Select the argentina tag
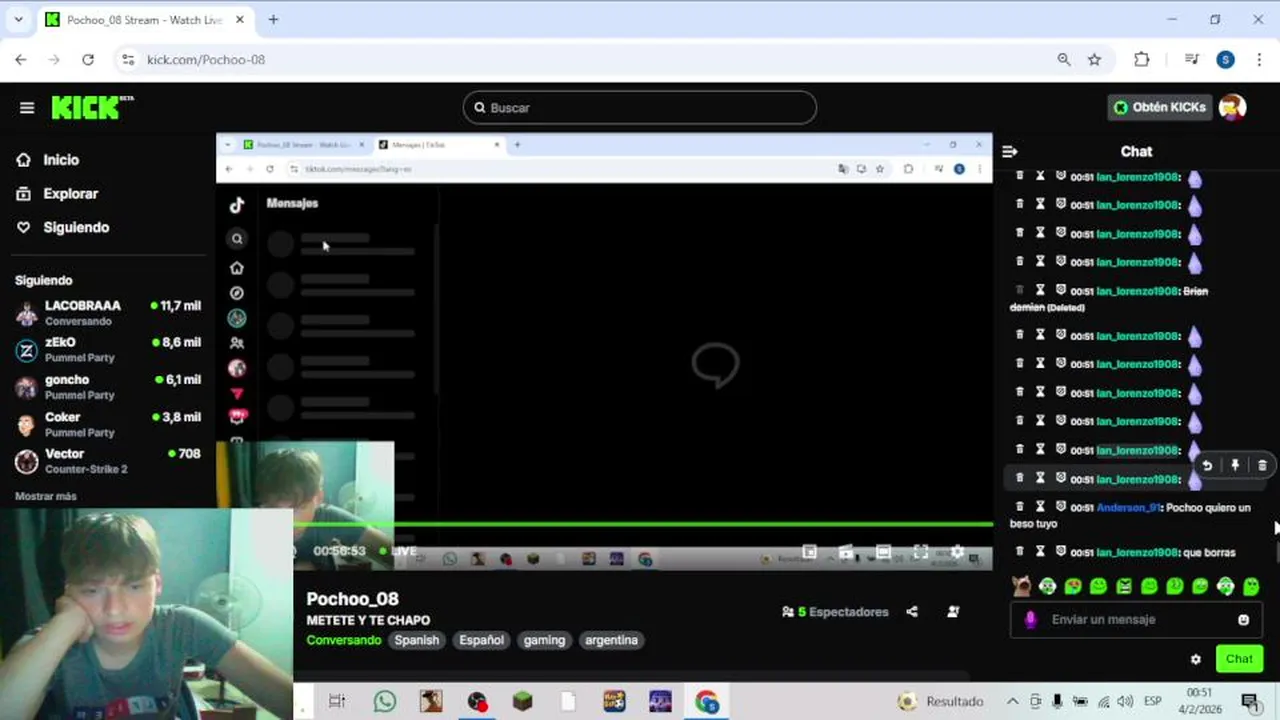The height and width of the screenshot is (720, 1280). pos(612,640)
